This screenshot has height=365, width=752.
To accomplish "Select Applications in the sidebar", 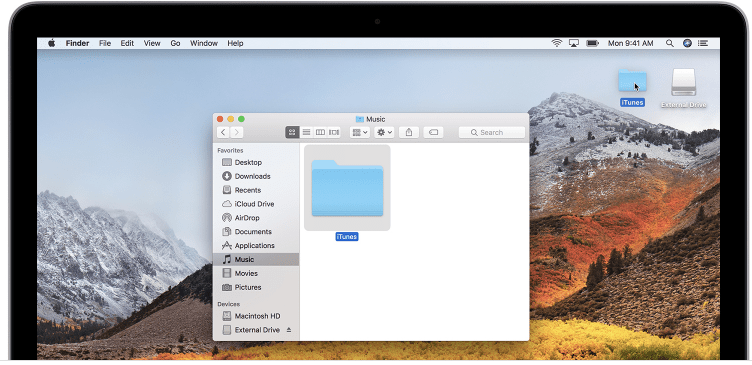I will (x=256, y=246).
